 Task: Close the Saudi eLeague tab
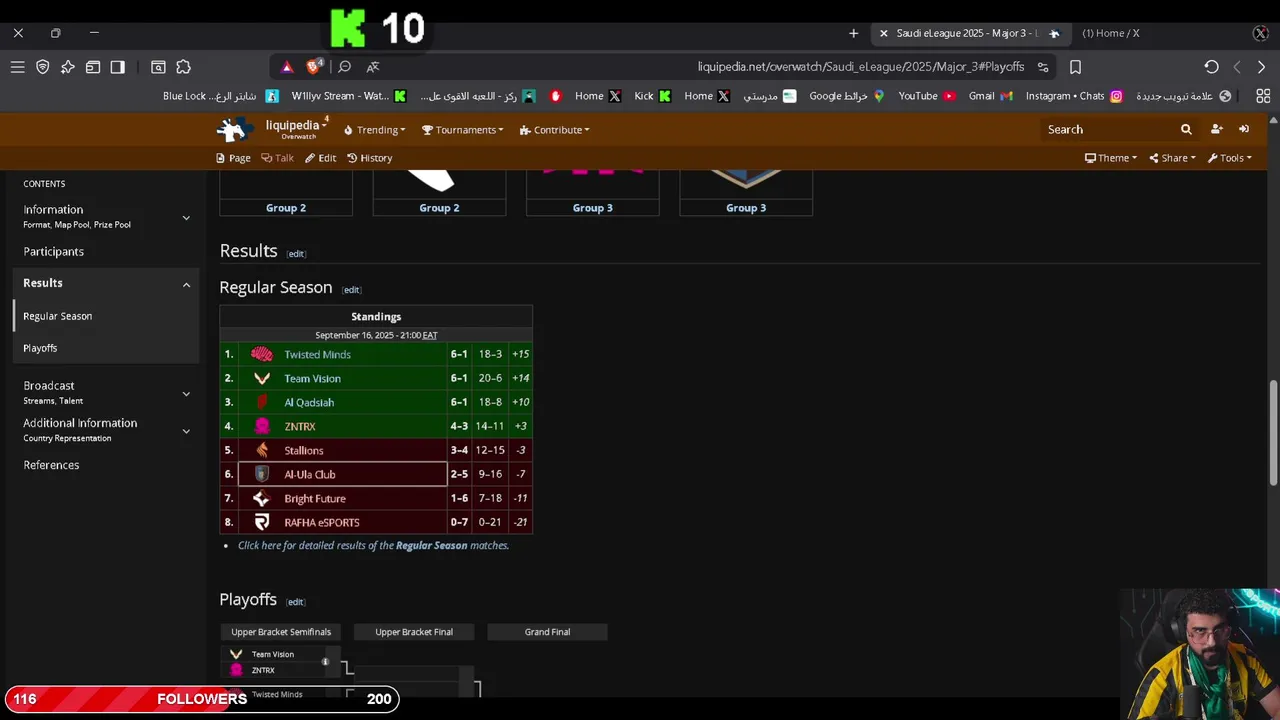pyautogui.click(x=883, y=33)
